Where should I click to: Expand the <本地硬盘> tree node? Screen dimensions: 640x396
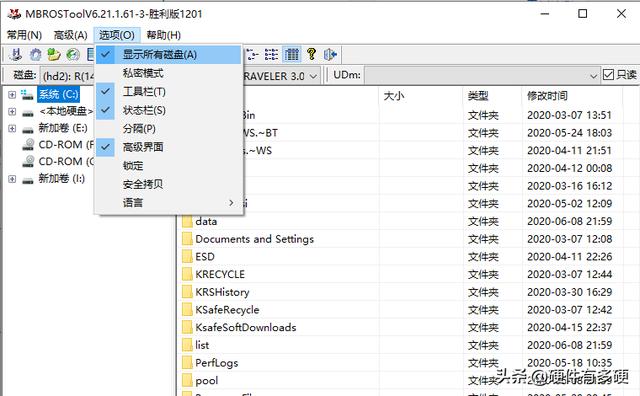(x=12, y=111)
